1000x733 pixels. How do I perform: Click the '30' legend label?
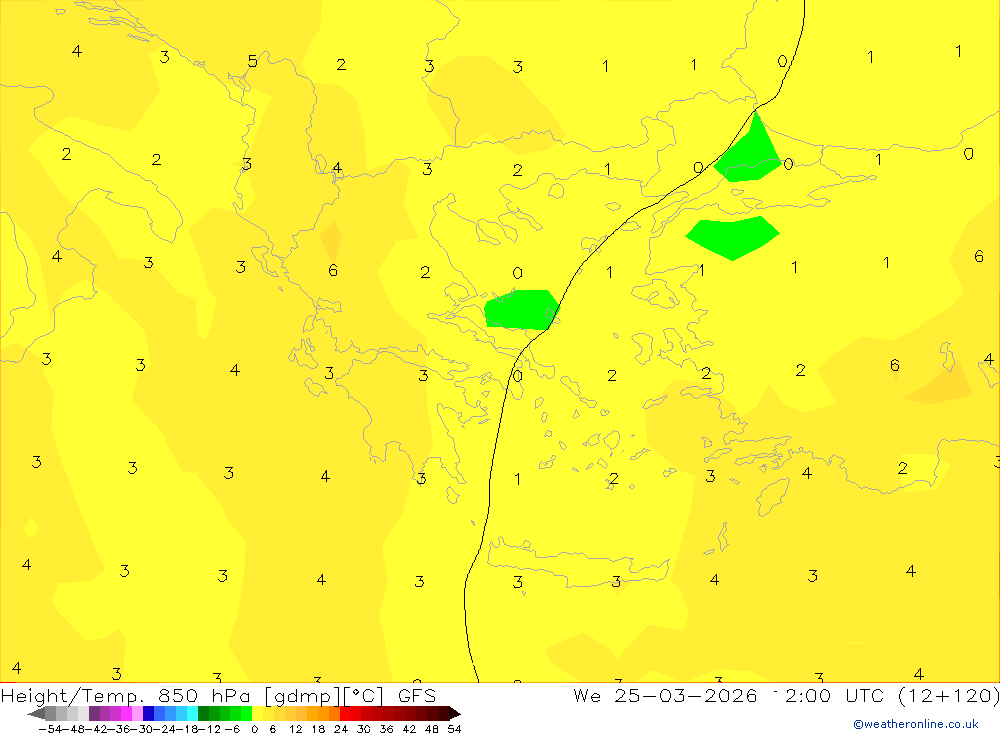(x=364, y=729)
